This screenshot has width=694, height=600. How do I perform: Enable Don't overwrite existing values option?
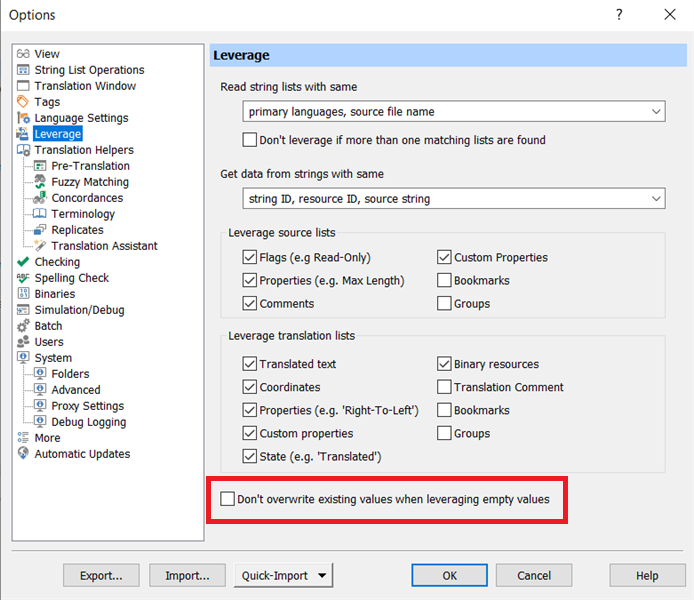(227, 499)
